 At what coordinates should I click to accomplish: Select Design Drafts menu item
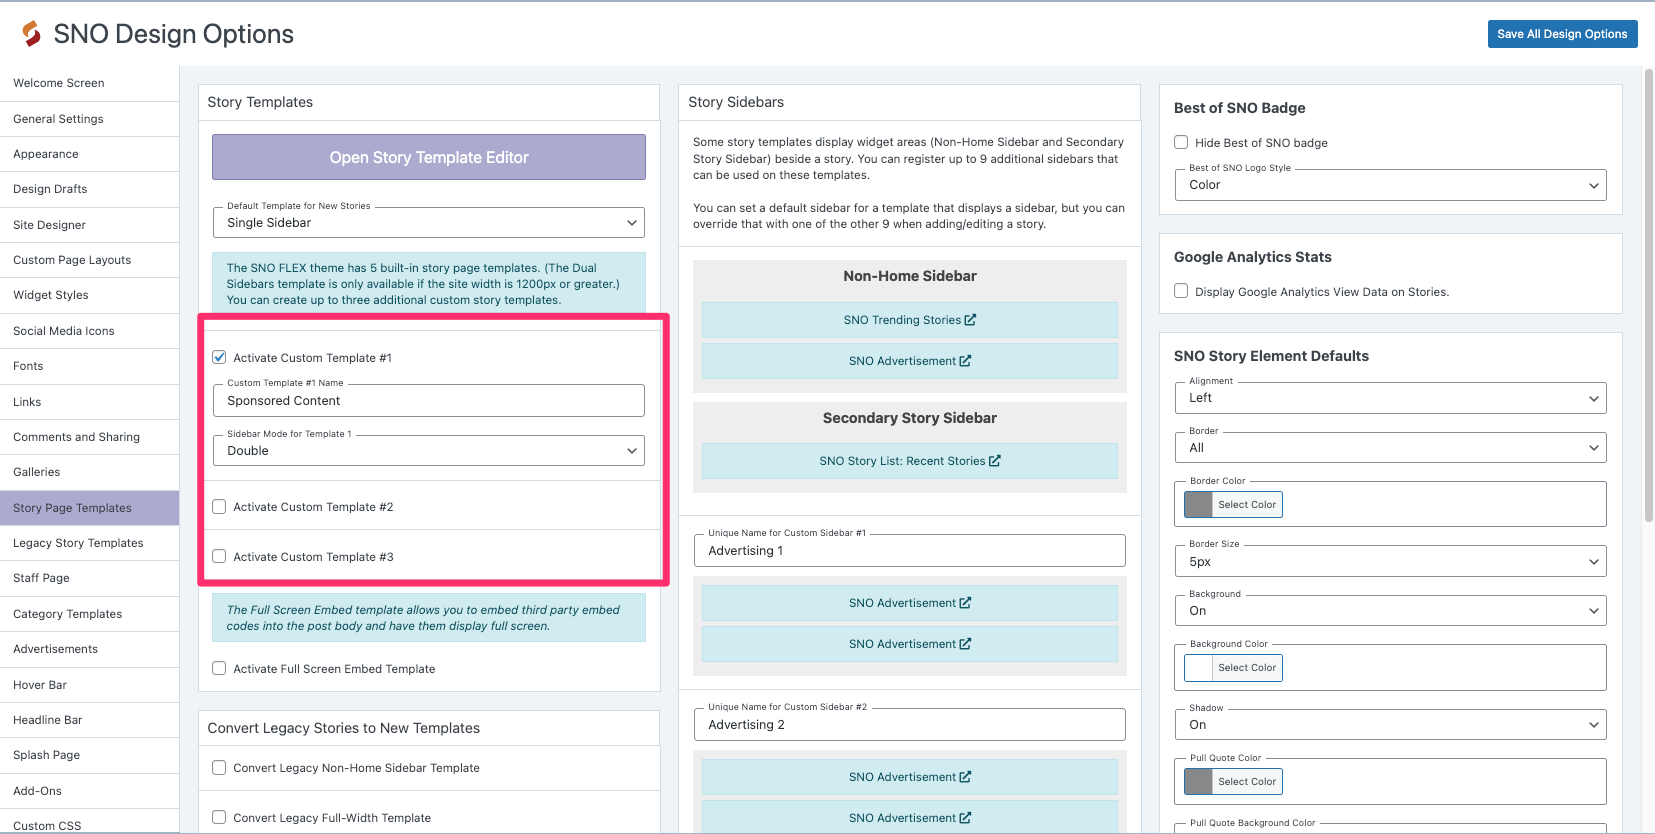[89, 189]
